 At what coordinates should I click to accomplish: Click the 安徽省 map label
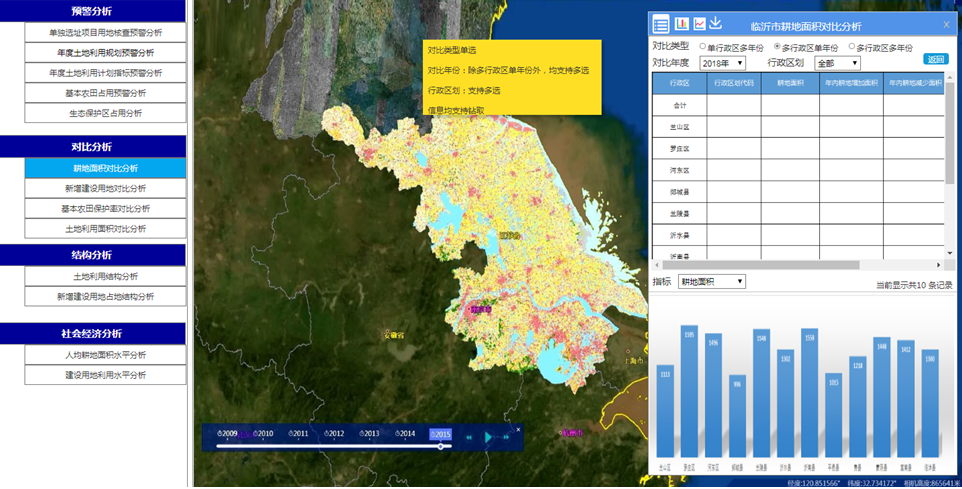(394, 335)
